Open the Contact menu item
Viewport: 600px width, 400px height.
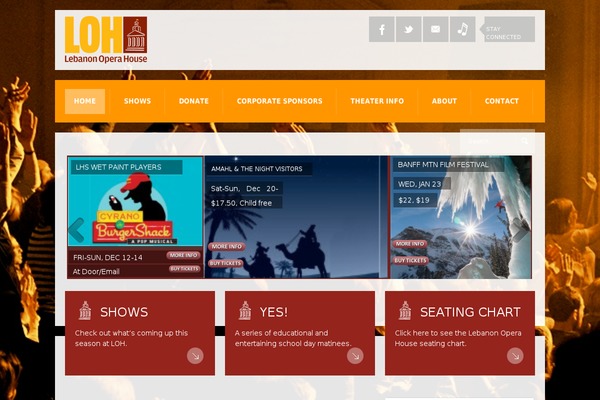pos(502,101)
